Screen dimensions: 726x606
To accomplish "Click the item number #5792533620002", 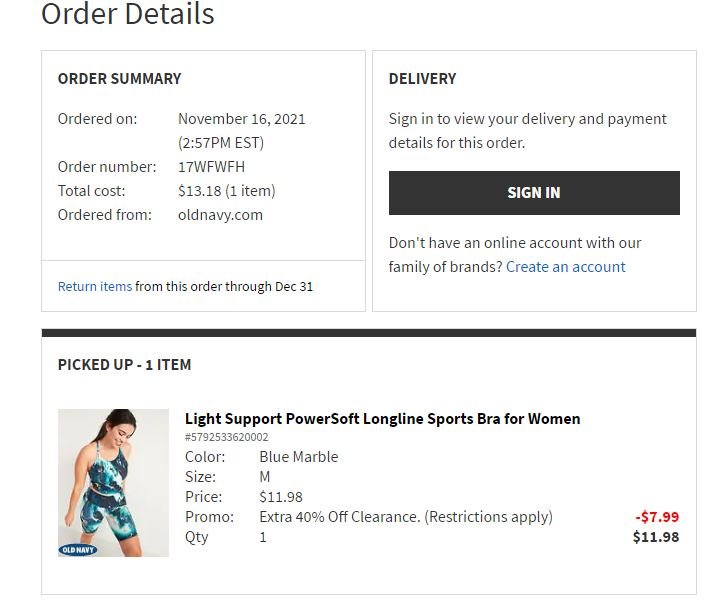I will tap(226, 437).
